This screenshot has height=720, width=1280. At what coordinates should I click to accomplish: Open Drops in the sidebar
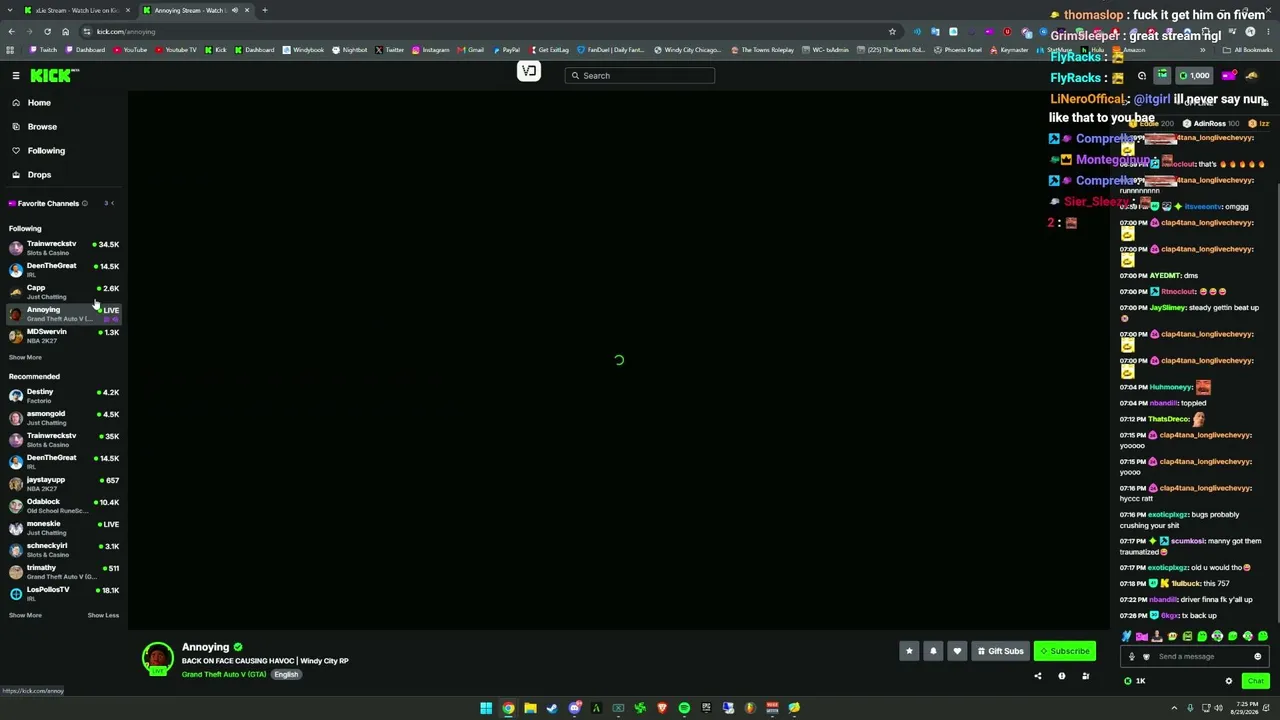click(x=39, y=175)
